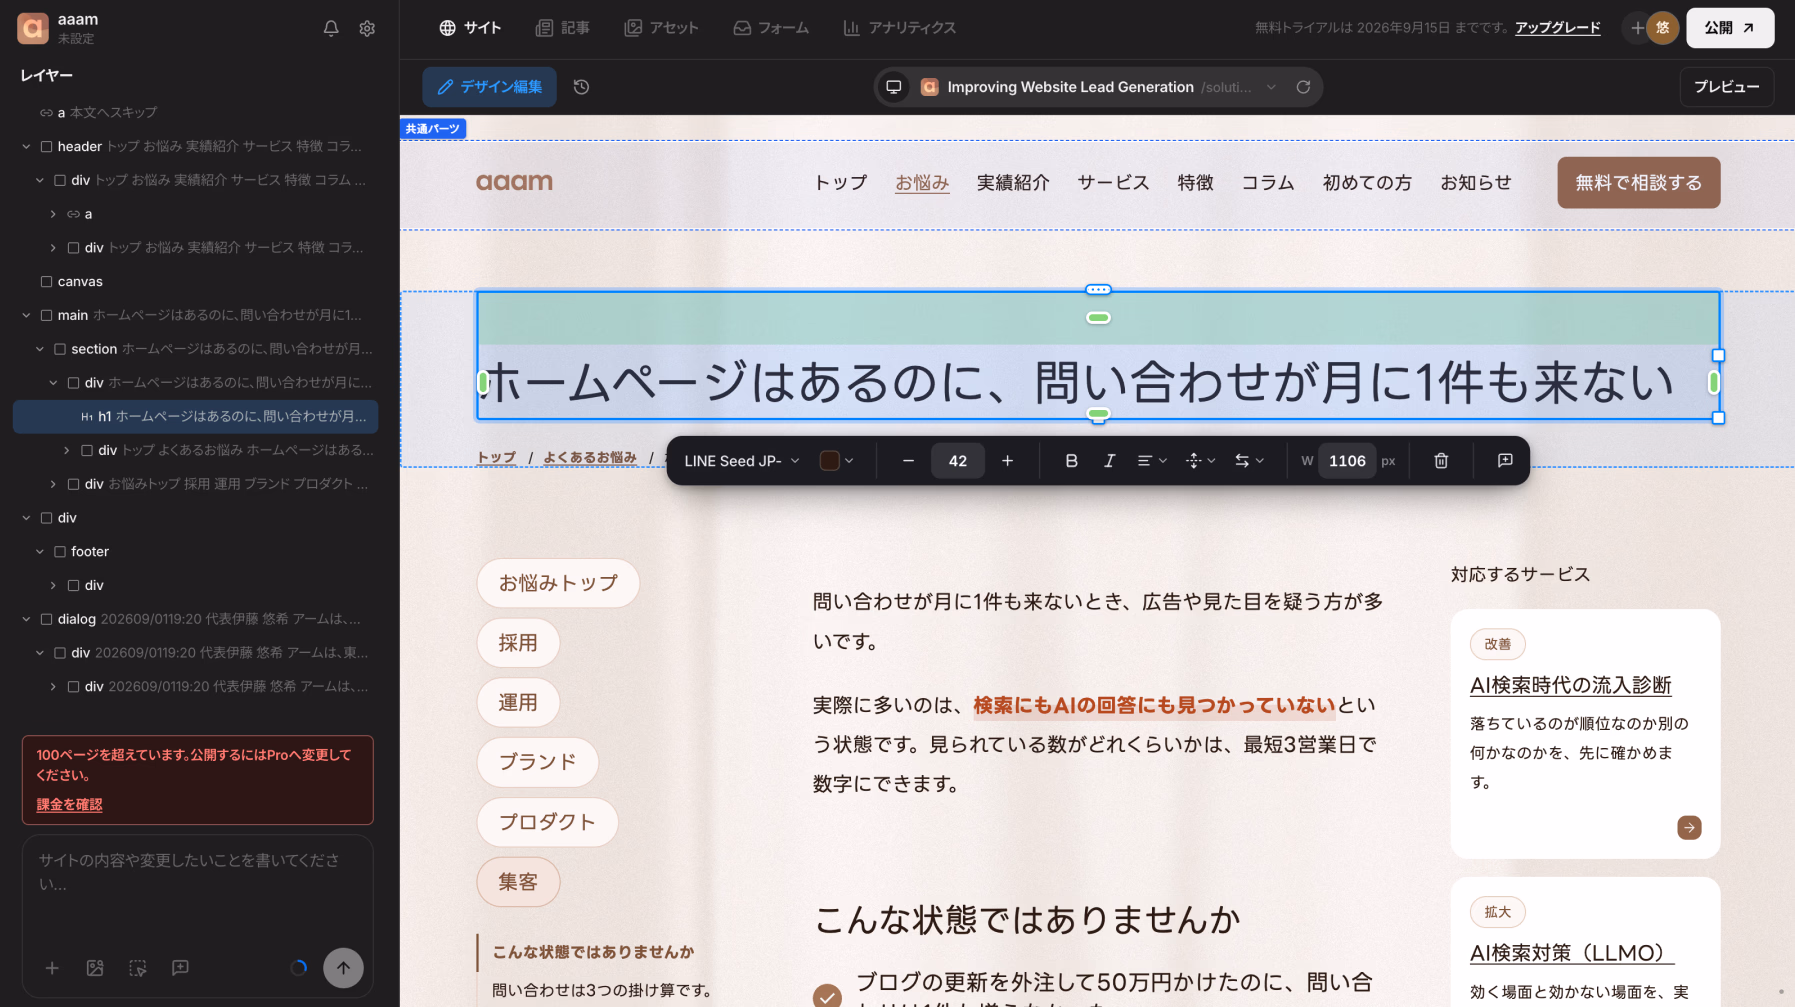Viewport: 1795px width, 1007px height.
Task: Click the 改善 tag on service card
Action: coord(1497,644)
